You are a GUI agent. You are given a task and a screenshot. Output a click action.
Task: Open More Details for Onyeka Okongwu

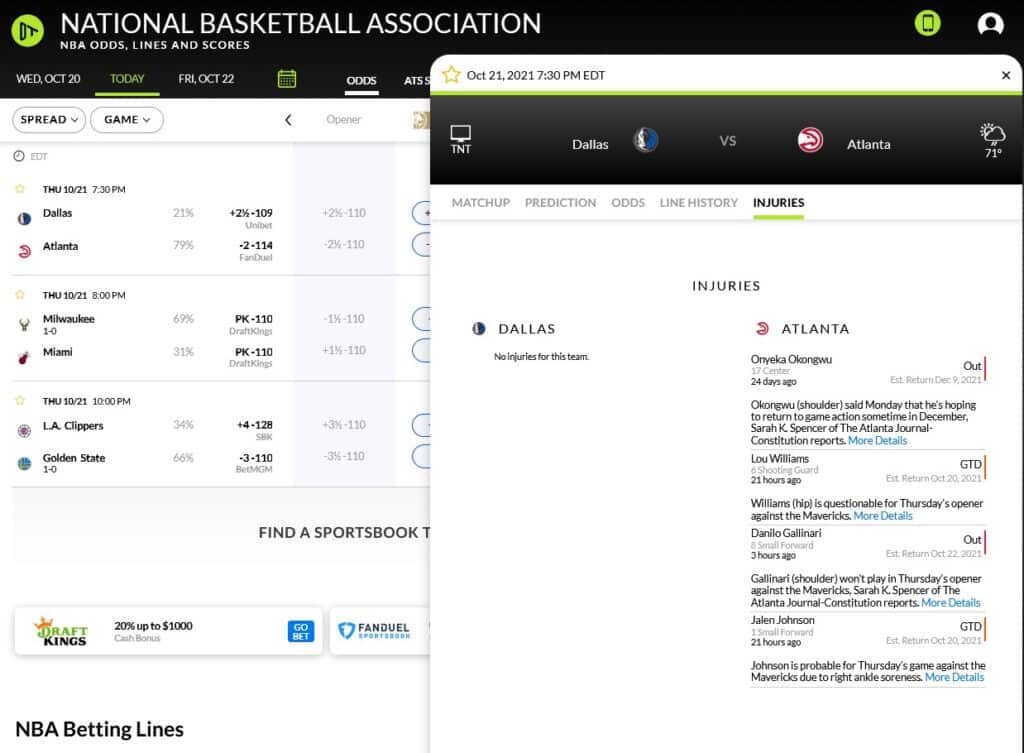[x=877, y=440]
